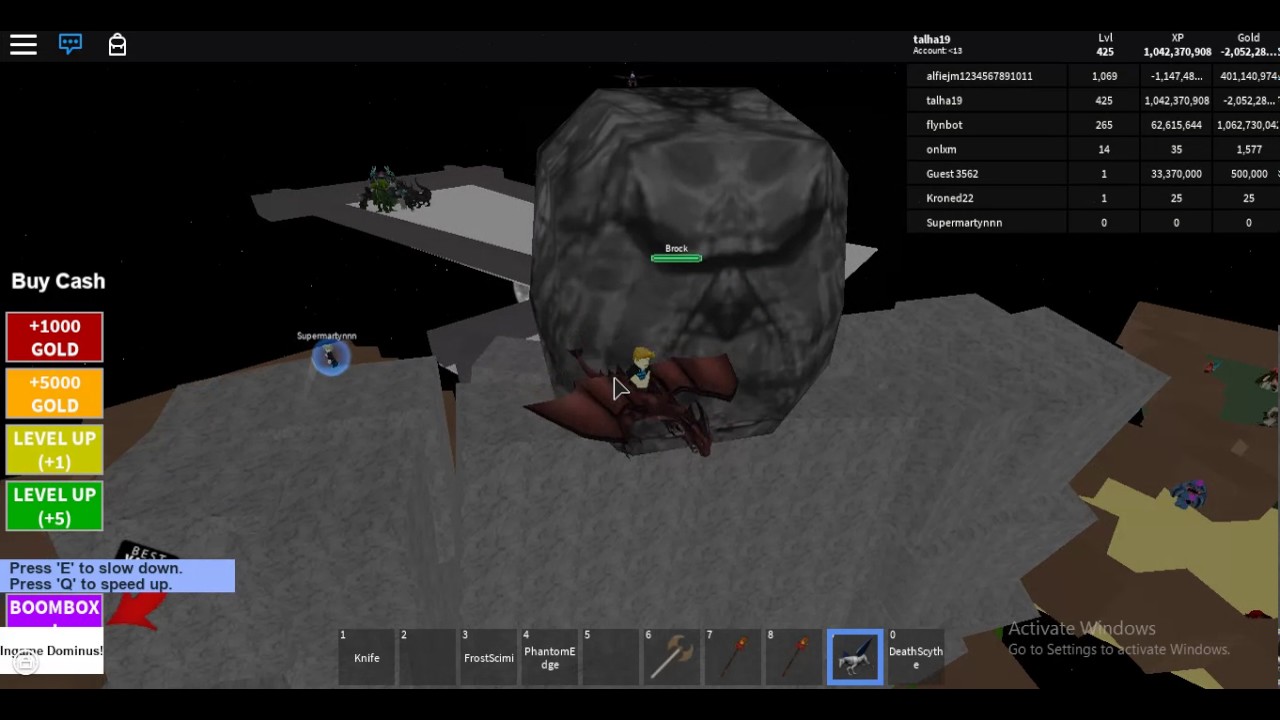The height and width of the screenshot is (720, 1280).
Task: Click the BOOMBOX purple button
Action: 54,612
